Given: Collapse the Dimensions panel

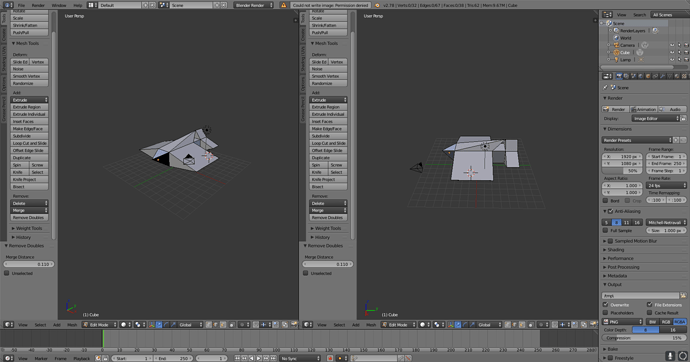Looking at the screenshot, I should click(619, 129).
